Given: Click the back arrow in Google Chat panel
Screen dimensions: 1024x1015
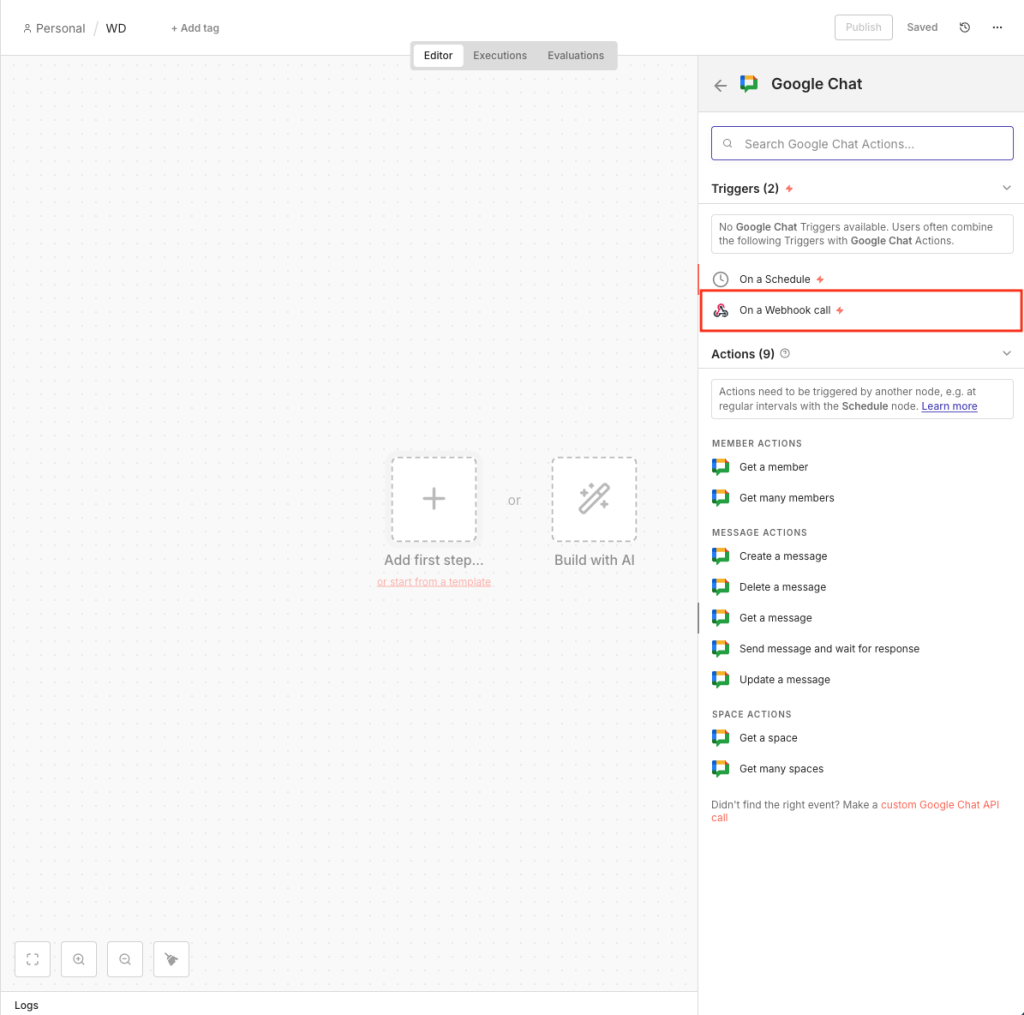Looking at the screenshot, I should [720, 86].
